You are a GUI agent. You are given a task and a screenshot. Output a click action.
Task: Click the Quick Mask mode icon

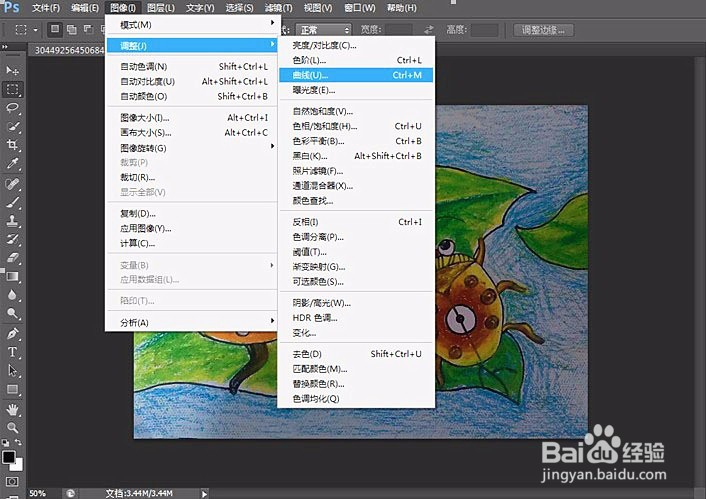coord(12,482)
